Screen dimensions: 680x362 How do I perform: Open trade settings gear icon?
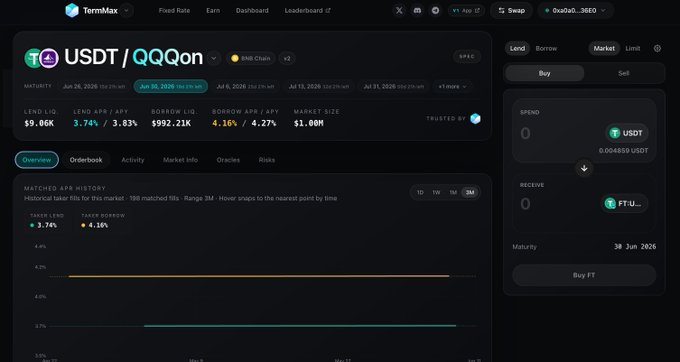click(x=657, y=49)
